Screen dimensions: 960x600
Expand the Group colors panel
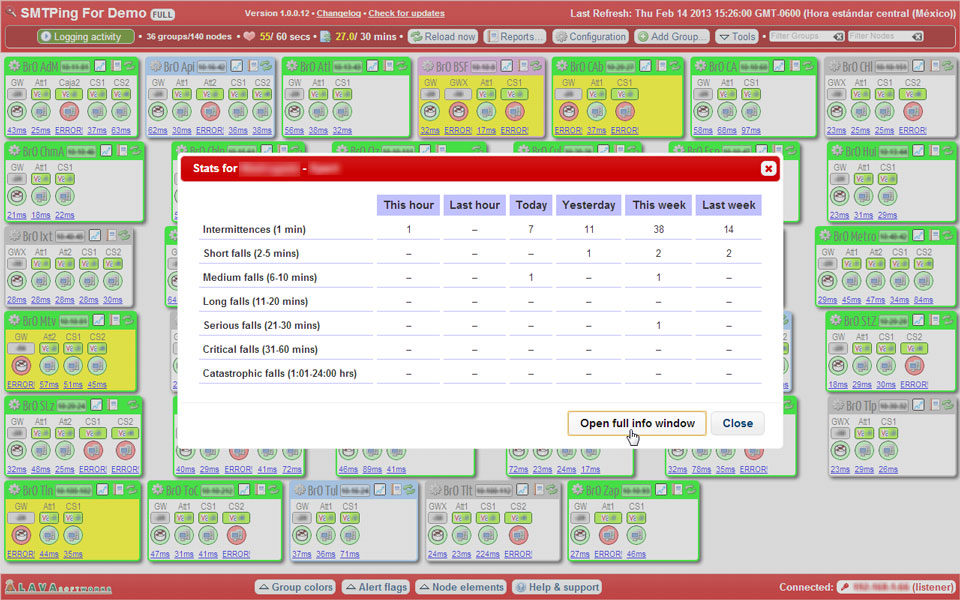295,587
